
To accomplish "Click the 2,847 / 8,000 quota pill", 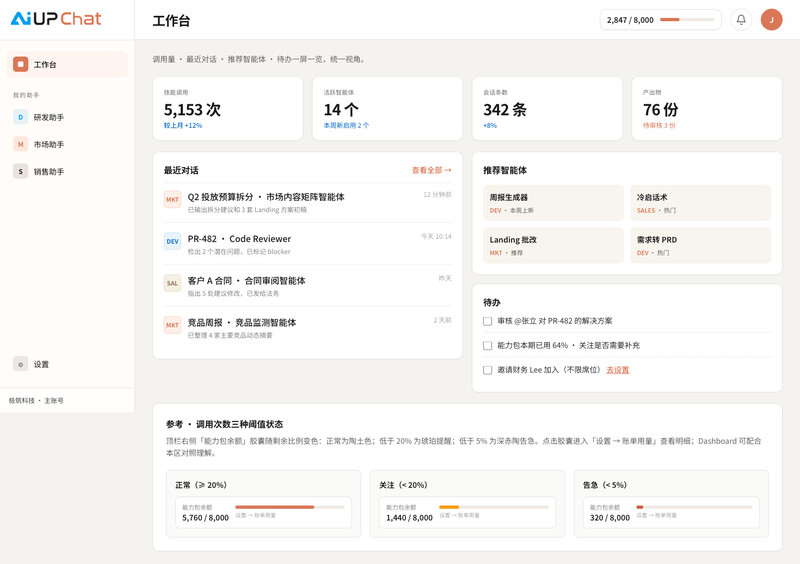I will [660, 20].
